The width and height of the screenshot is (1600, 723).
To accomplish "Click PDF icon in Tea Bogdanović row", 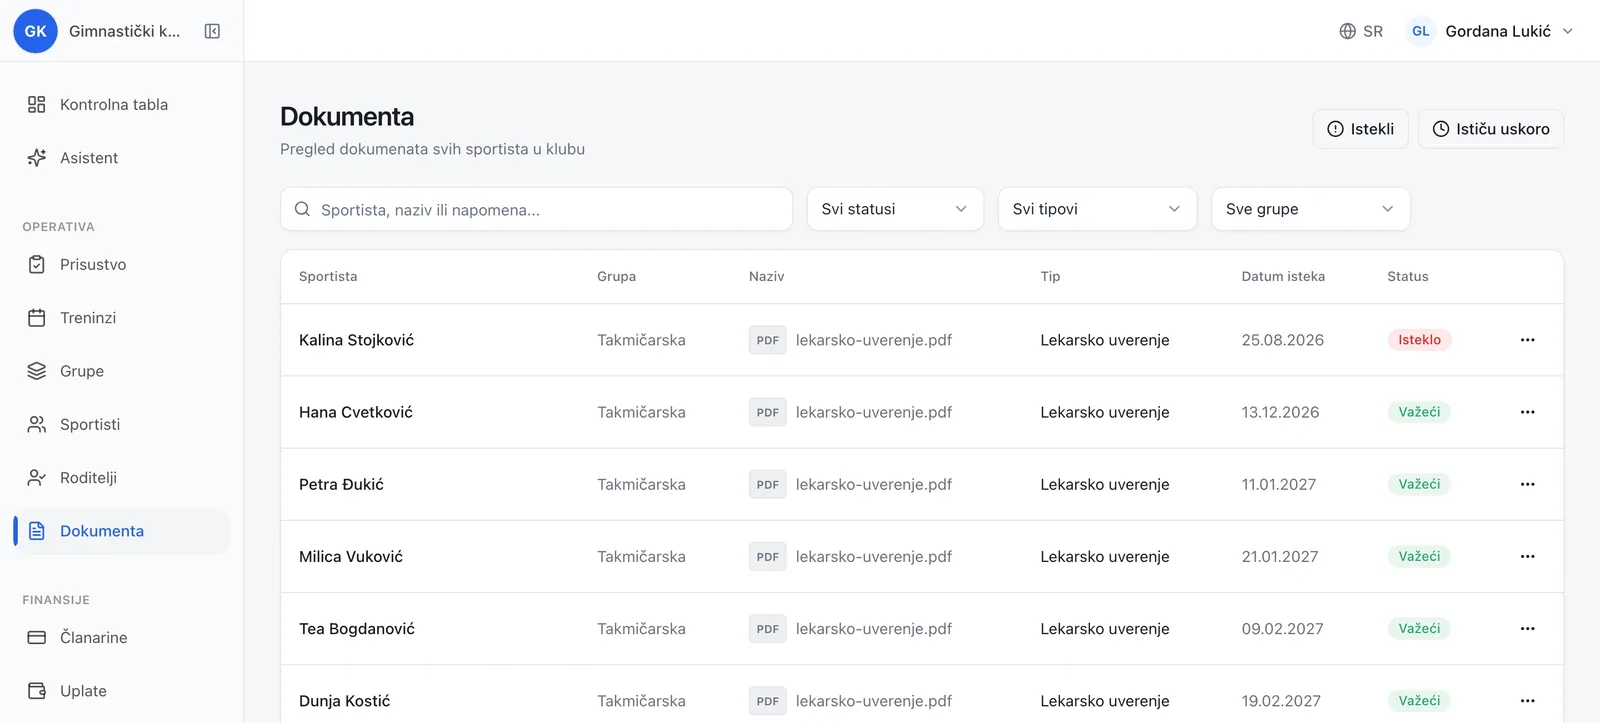I will click(768, 629).
